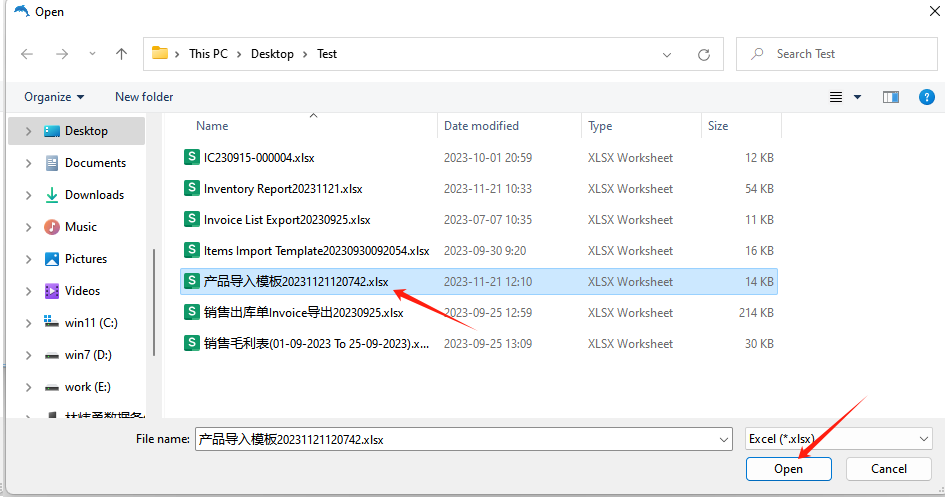Open the view options dropdown arrow
This screenshot has width=945, height=497.
(858, 97)
